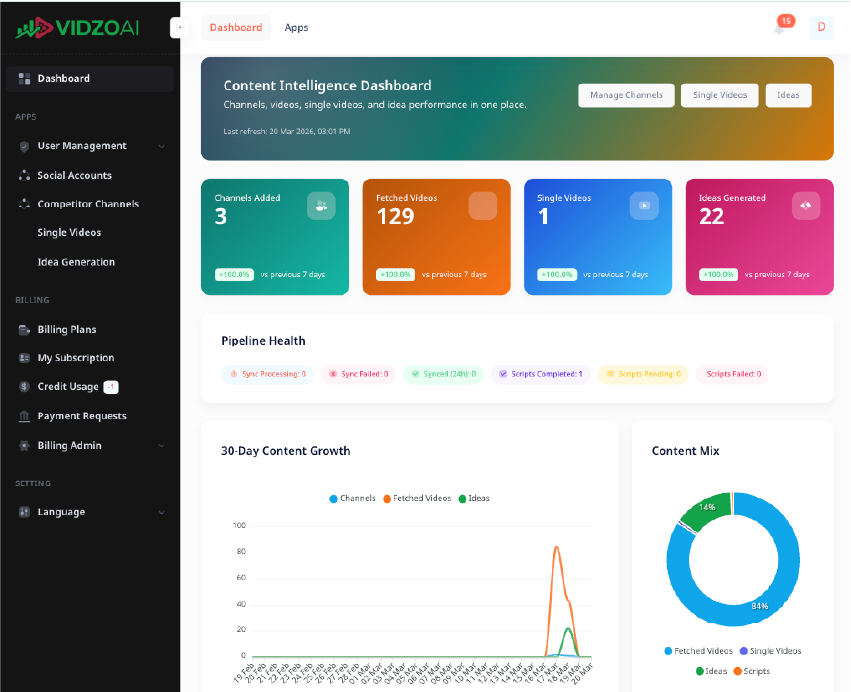The image size is (851, 692).
Task: Click the VidzoAI logo
Action: [x=78, y=28]
